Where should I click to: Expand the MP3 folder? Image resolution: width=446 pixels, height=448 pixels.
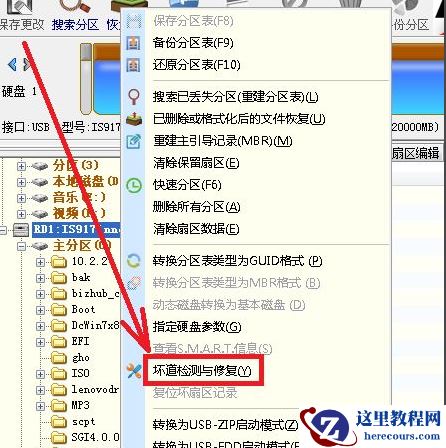40,406
